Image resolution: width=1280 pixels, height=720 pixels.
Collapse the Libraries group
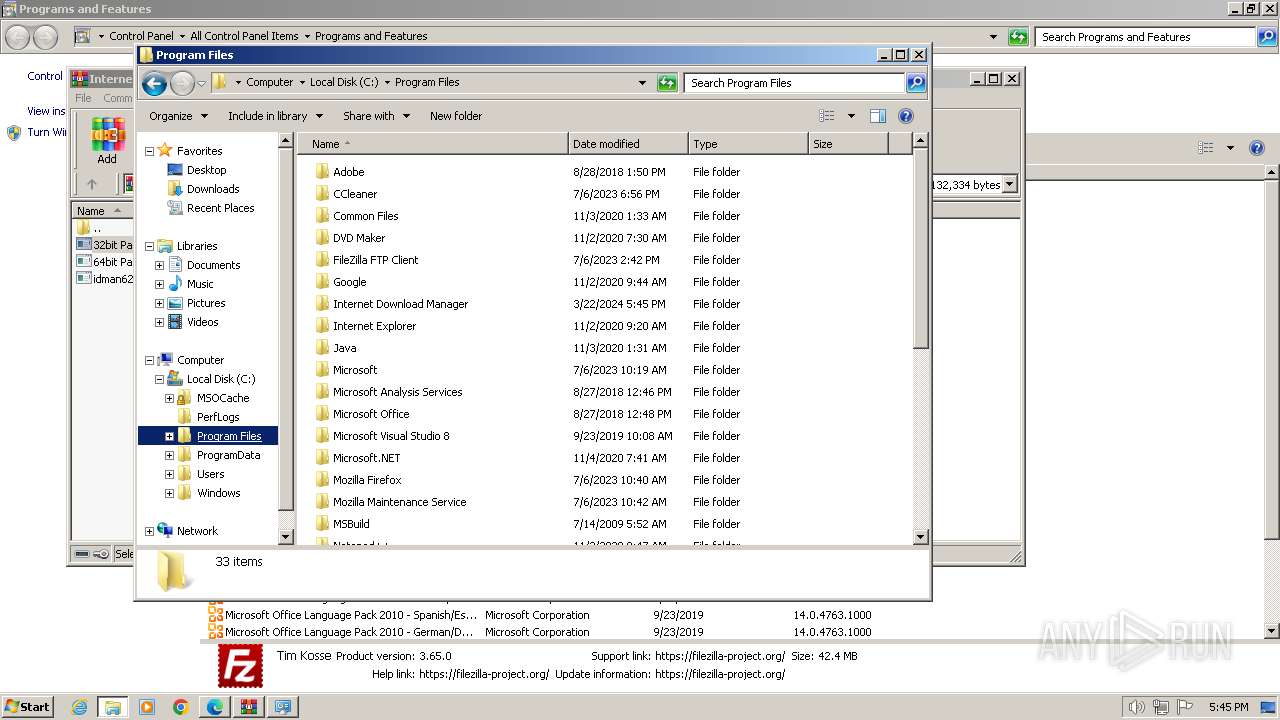[150, 246]
